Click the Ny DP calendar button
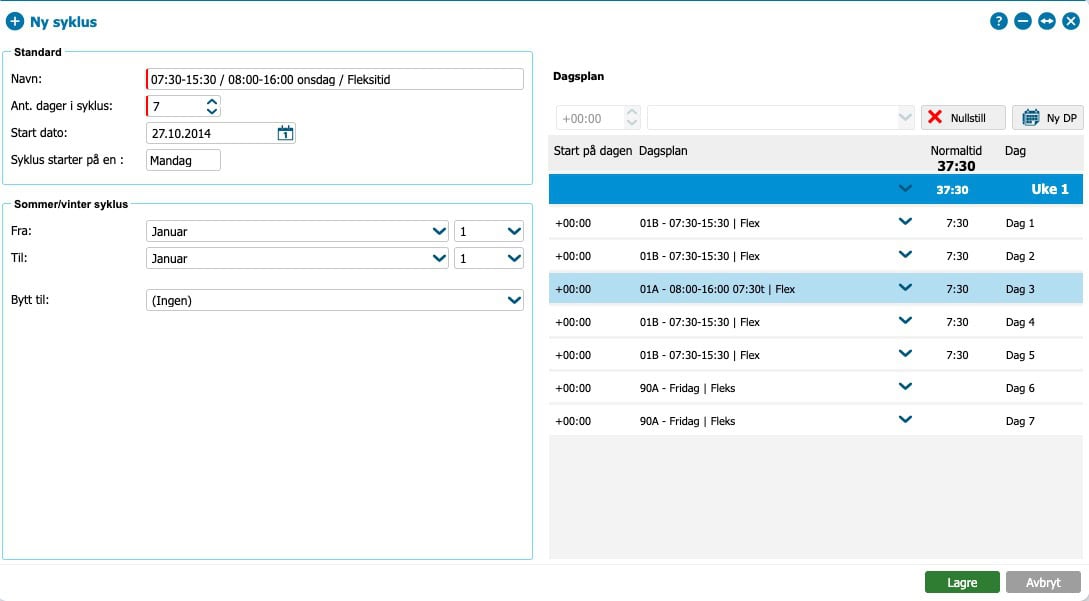1089x601 pixels. coord(1047,118)
